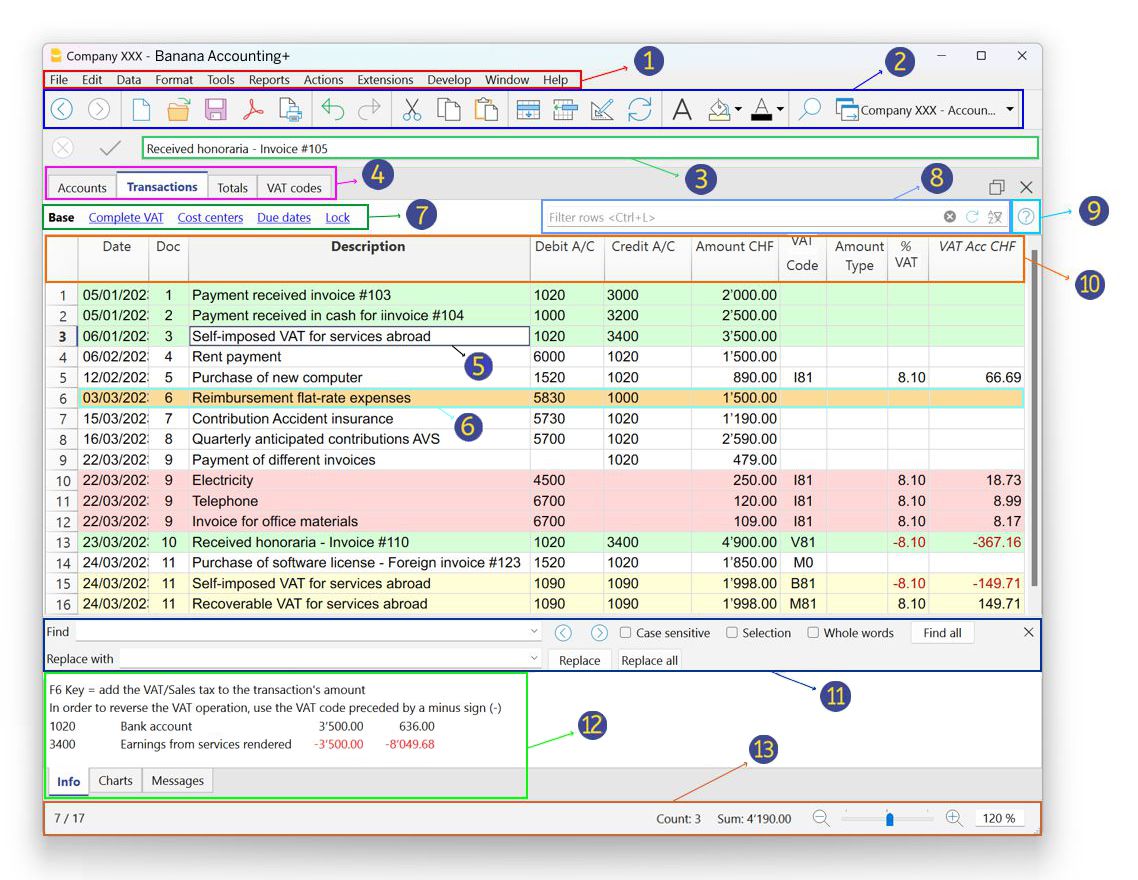Check the Whole words option
This screenshot has height=880, width=1138.
813,633
